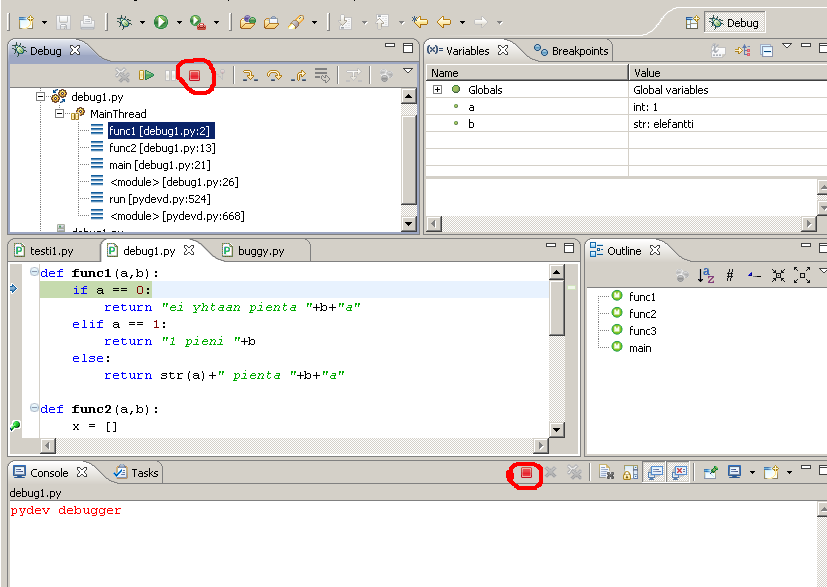Collapse the MainThread tree node
The height and width of the screenshot is (587, 827).
60,114
